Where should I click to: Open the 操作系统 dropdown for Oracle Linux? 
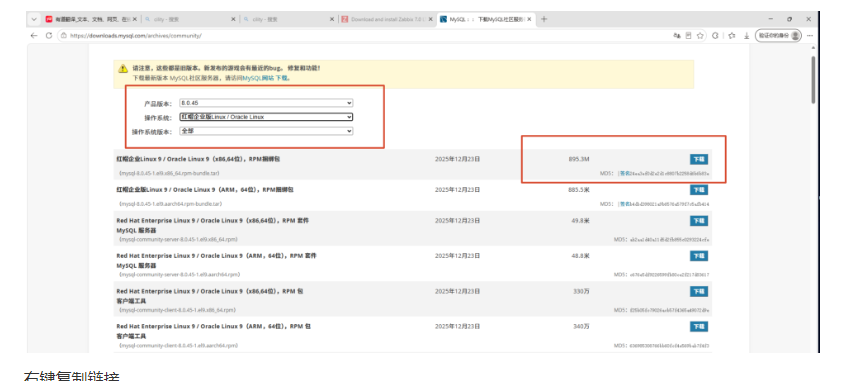tap(266, 117)
